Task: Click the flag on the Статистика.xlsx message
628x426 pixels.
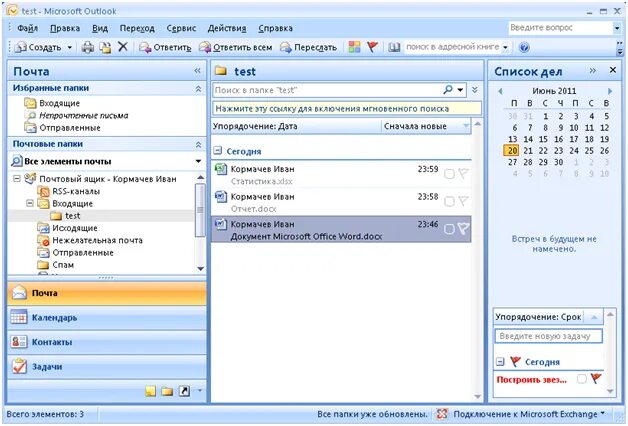Action: (x=463, y=174)
